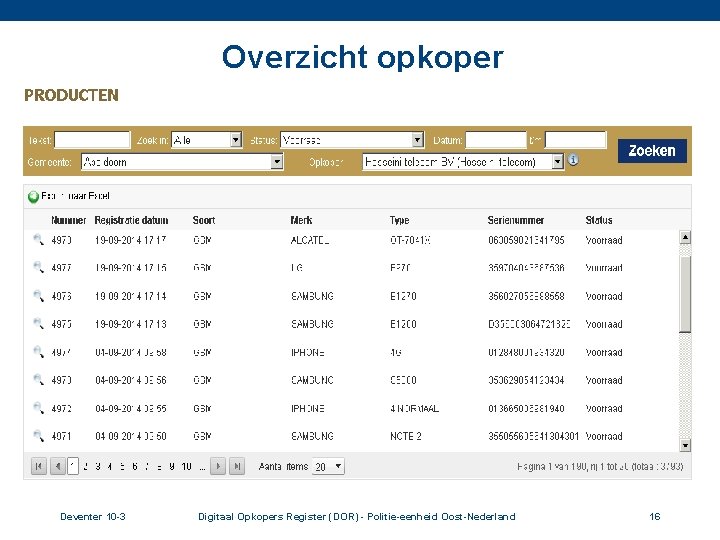Go to the next page of results
Screen dimensions: 720x540
[218, 467]
